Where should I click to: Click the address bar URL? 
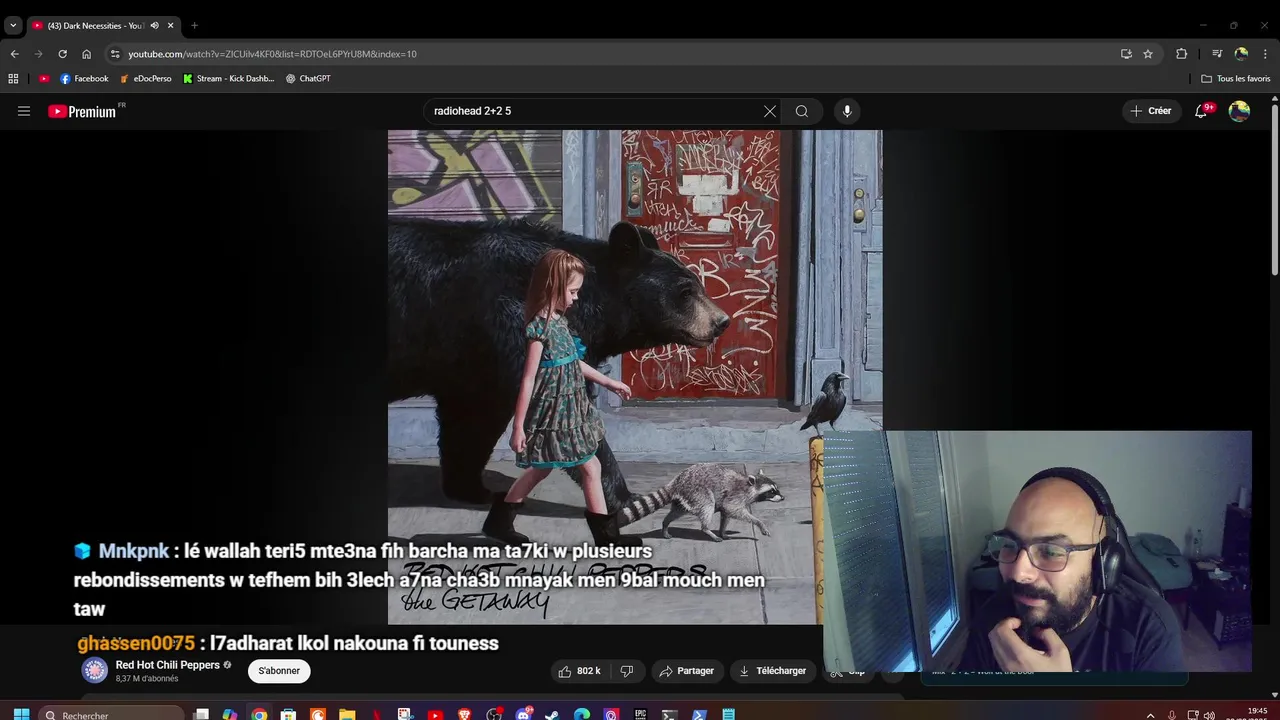272,54
